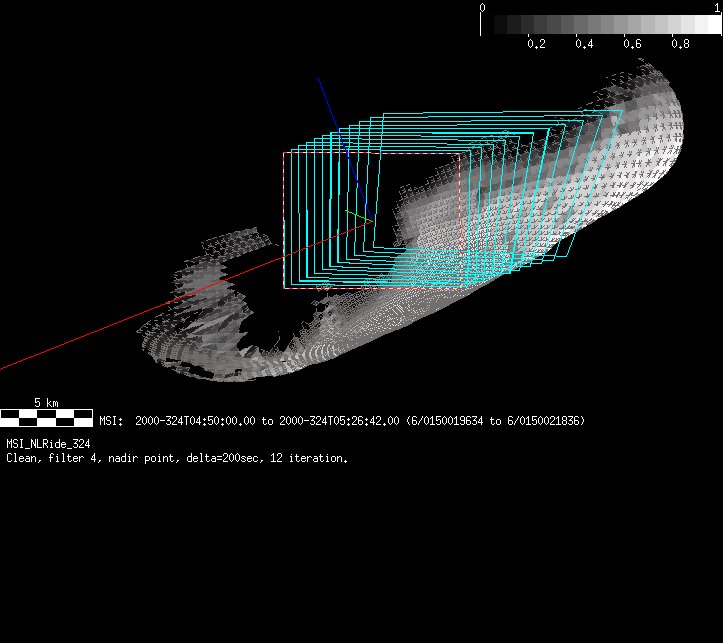Click the short green axis line

coord(358,216)
